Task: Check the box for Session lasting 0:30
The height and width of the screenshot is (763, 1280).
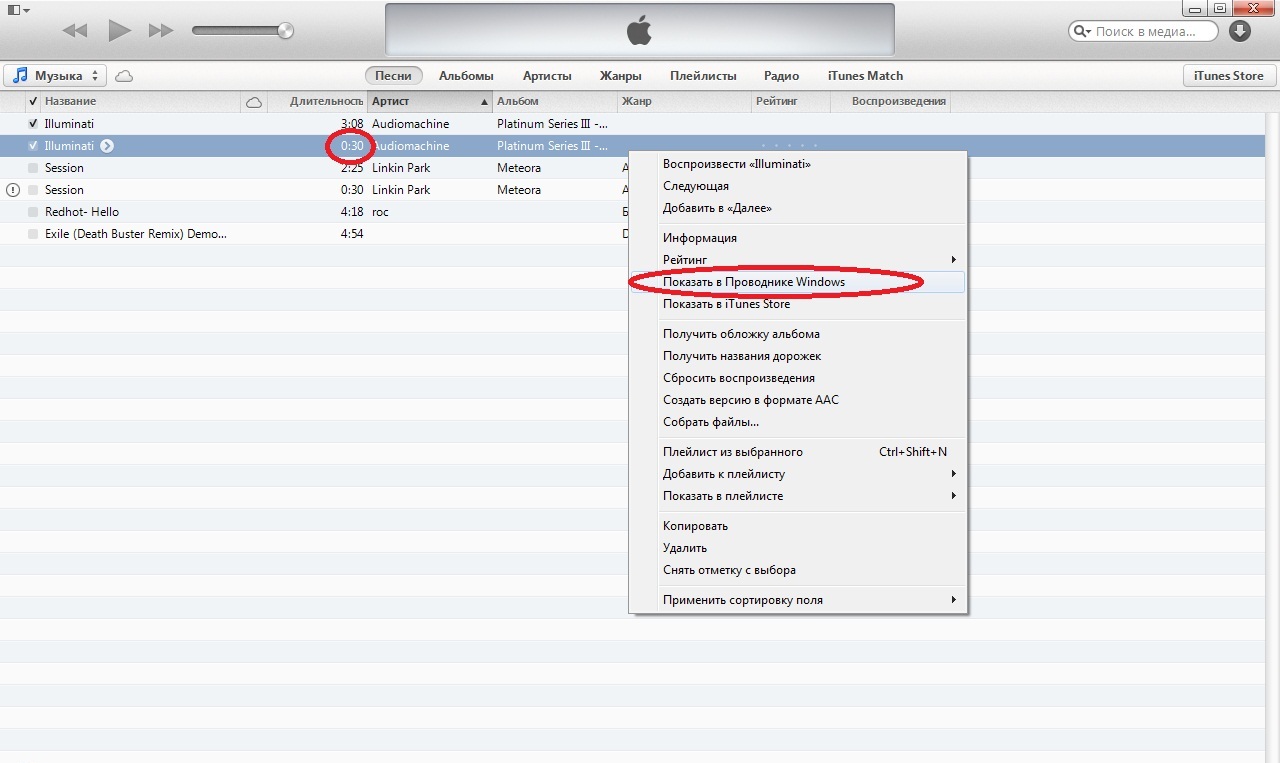Action: 33,190
